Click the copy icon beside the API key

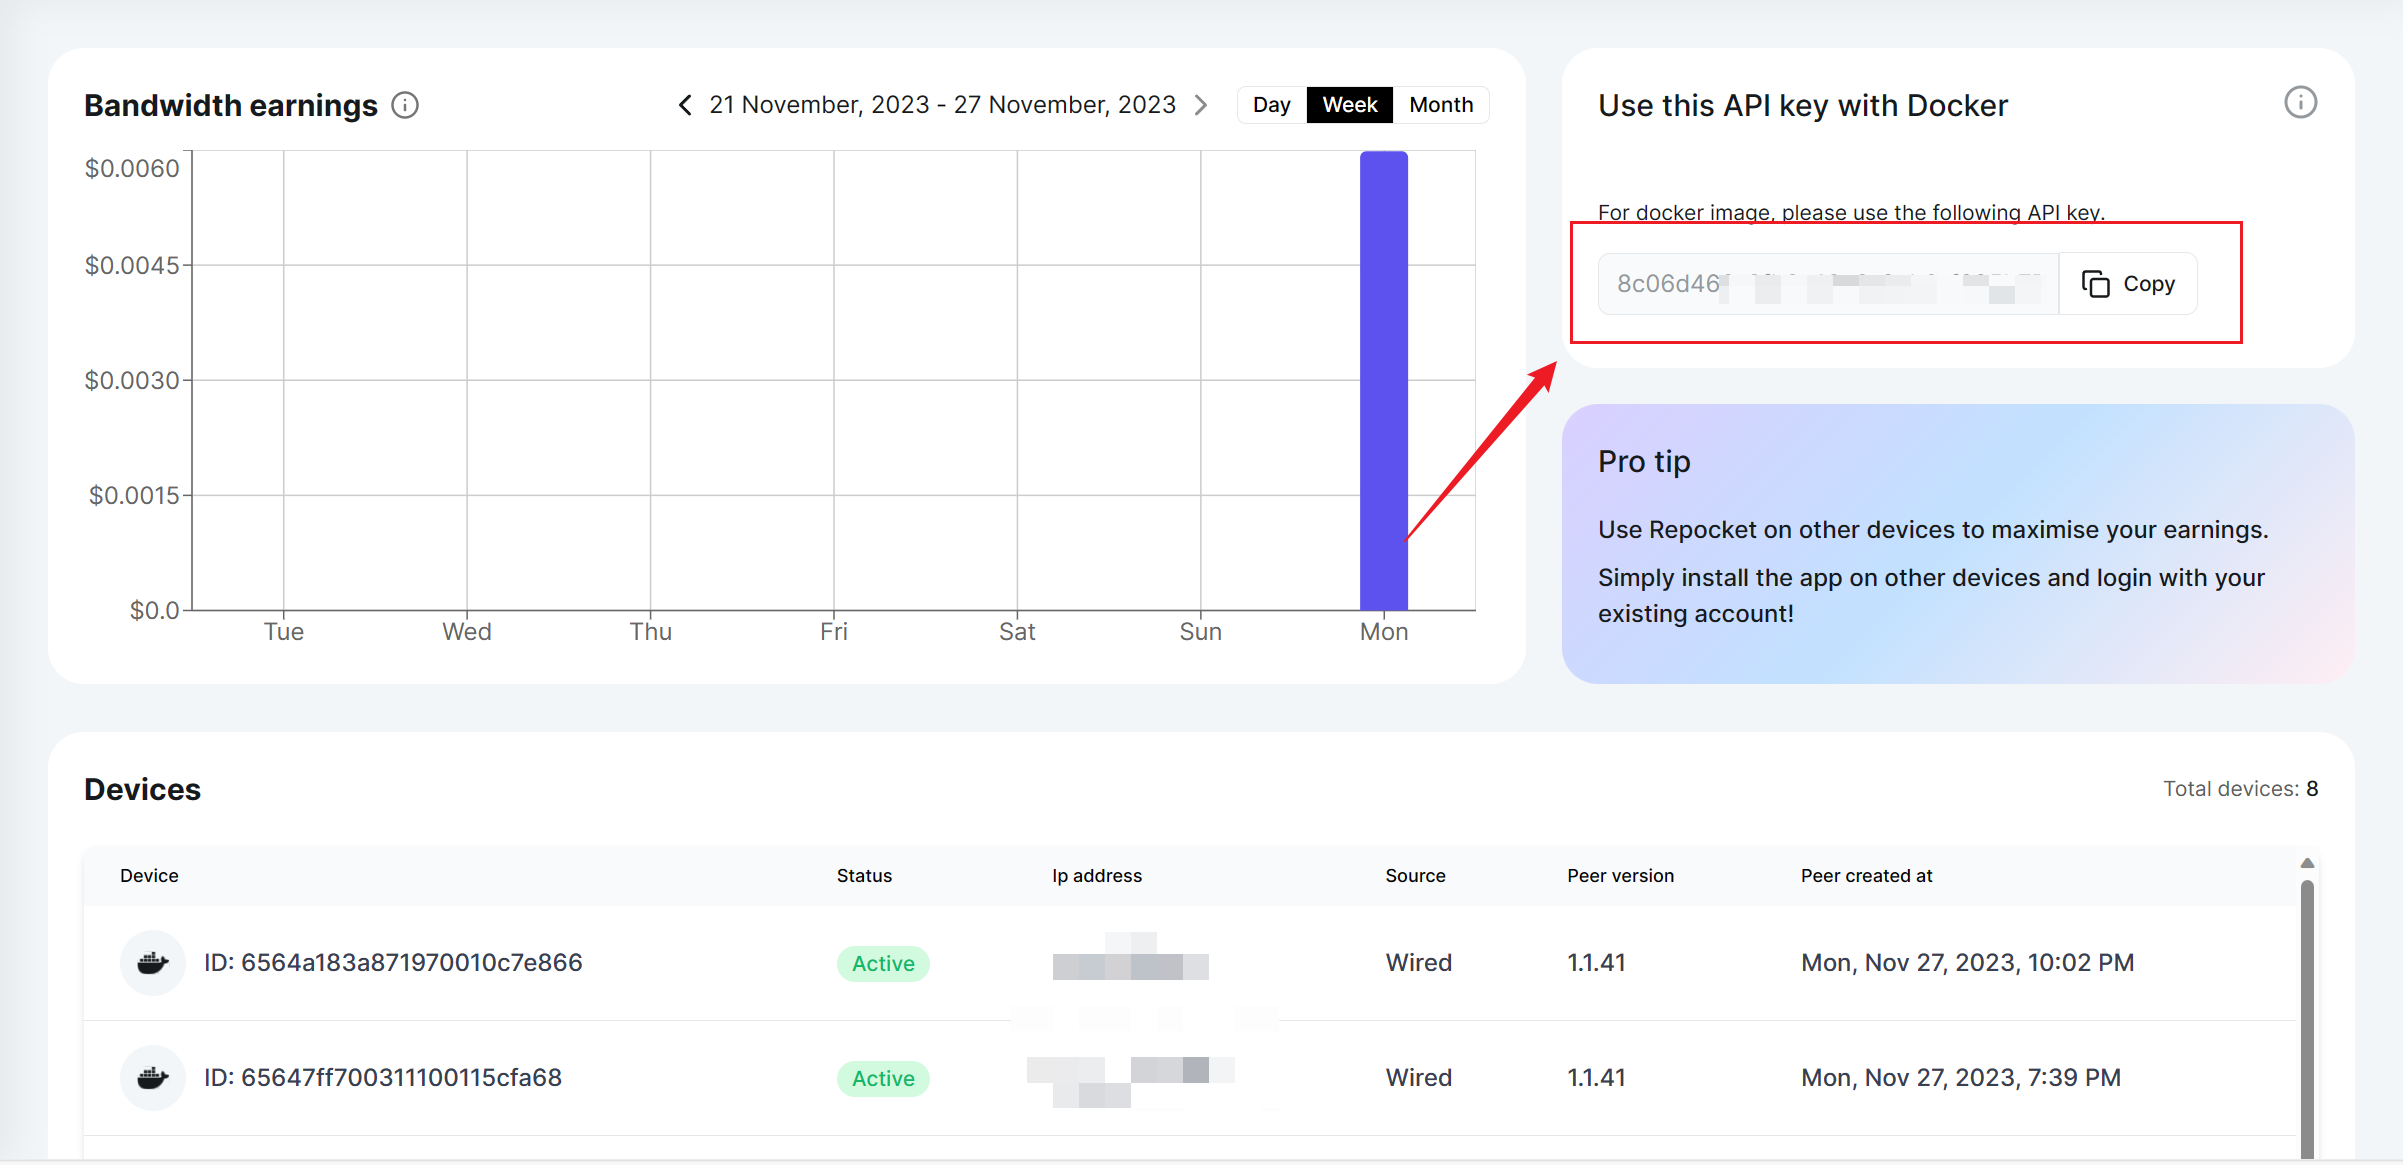click(x=2096, y=284)
